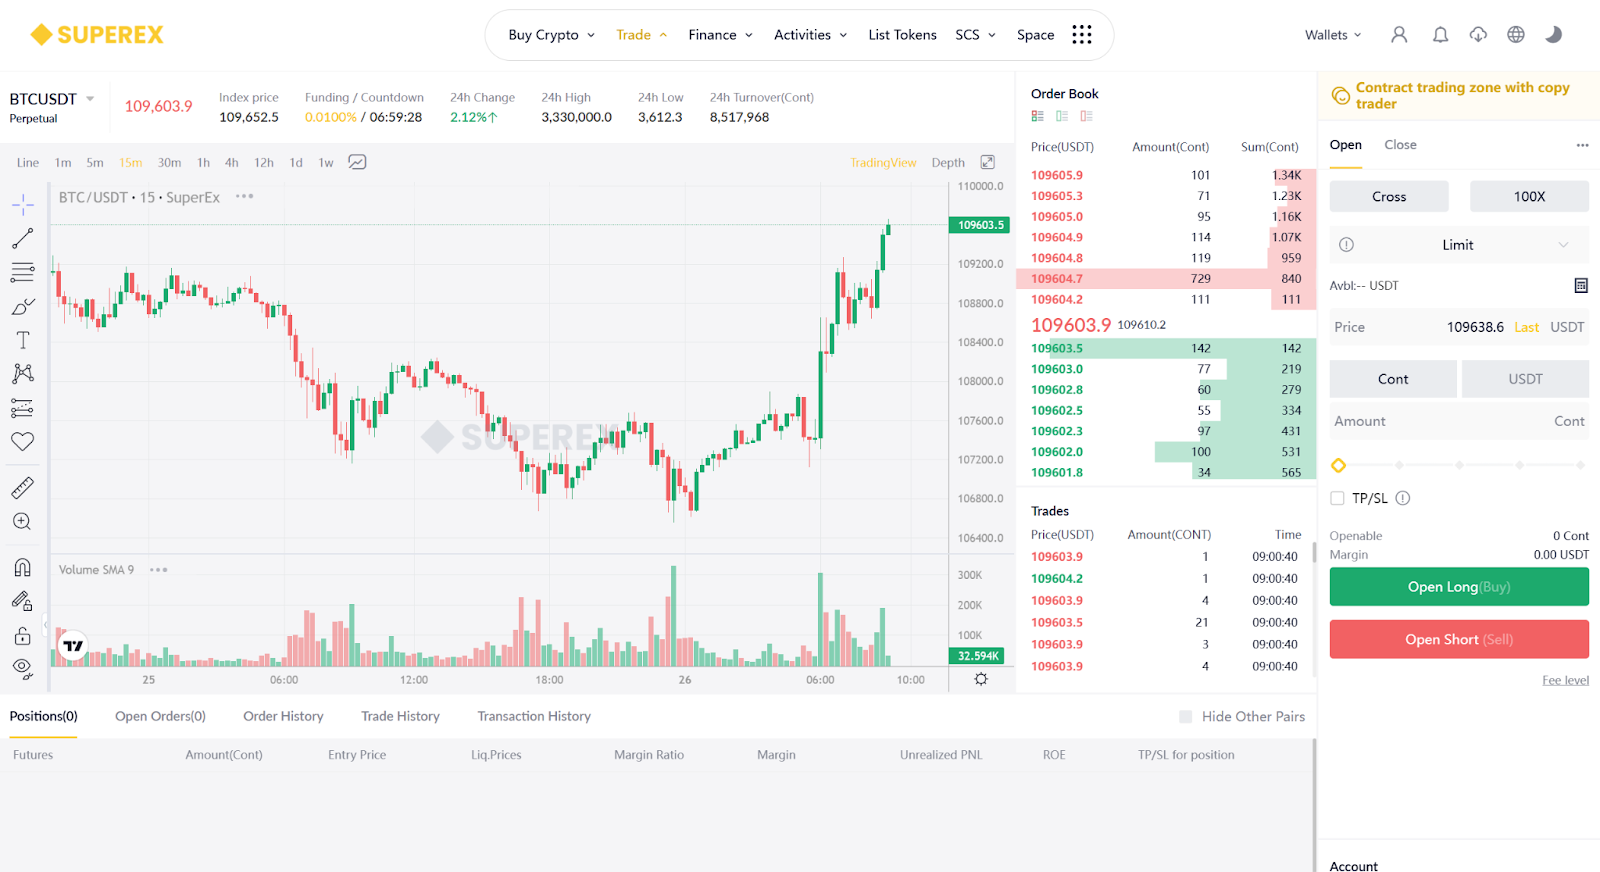Select the trend line drawing tool
The image size is (1600, 872).
pos(23,238)
